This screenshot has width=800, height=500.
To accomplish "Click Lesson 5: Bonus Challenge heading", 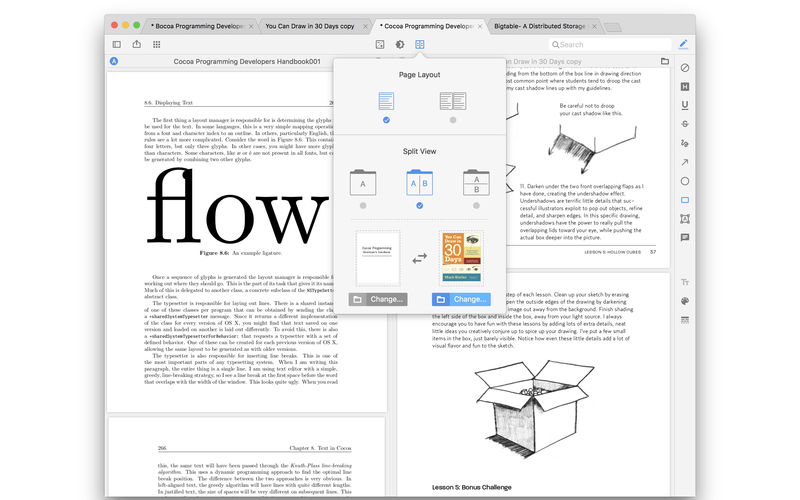I will coord(471,487).
